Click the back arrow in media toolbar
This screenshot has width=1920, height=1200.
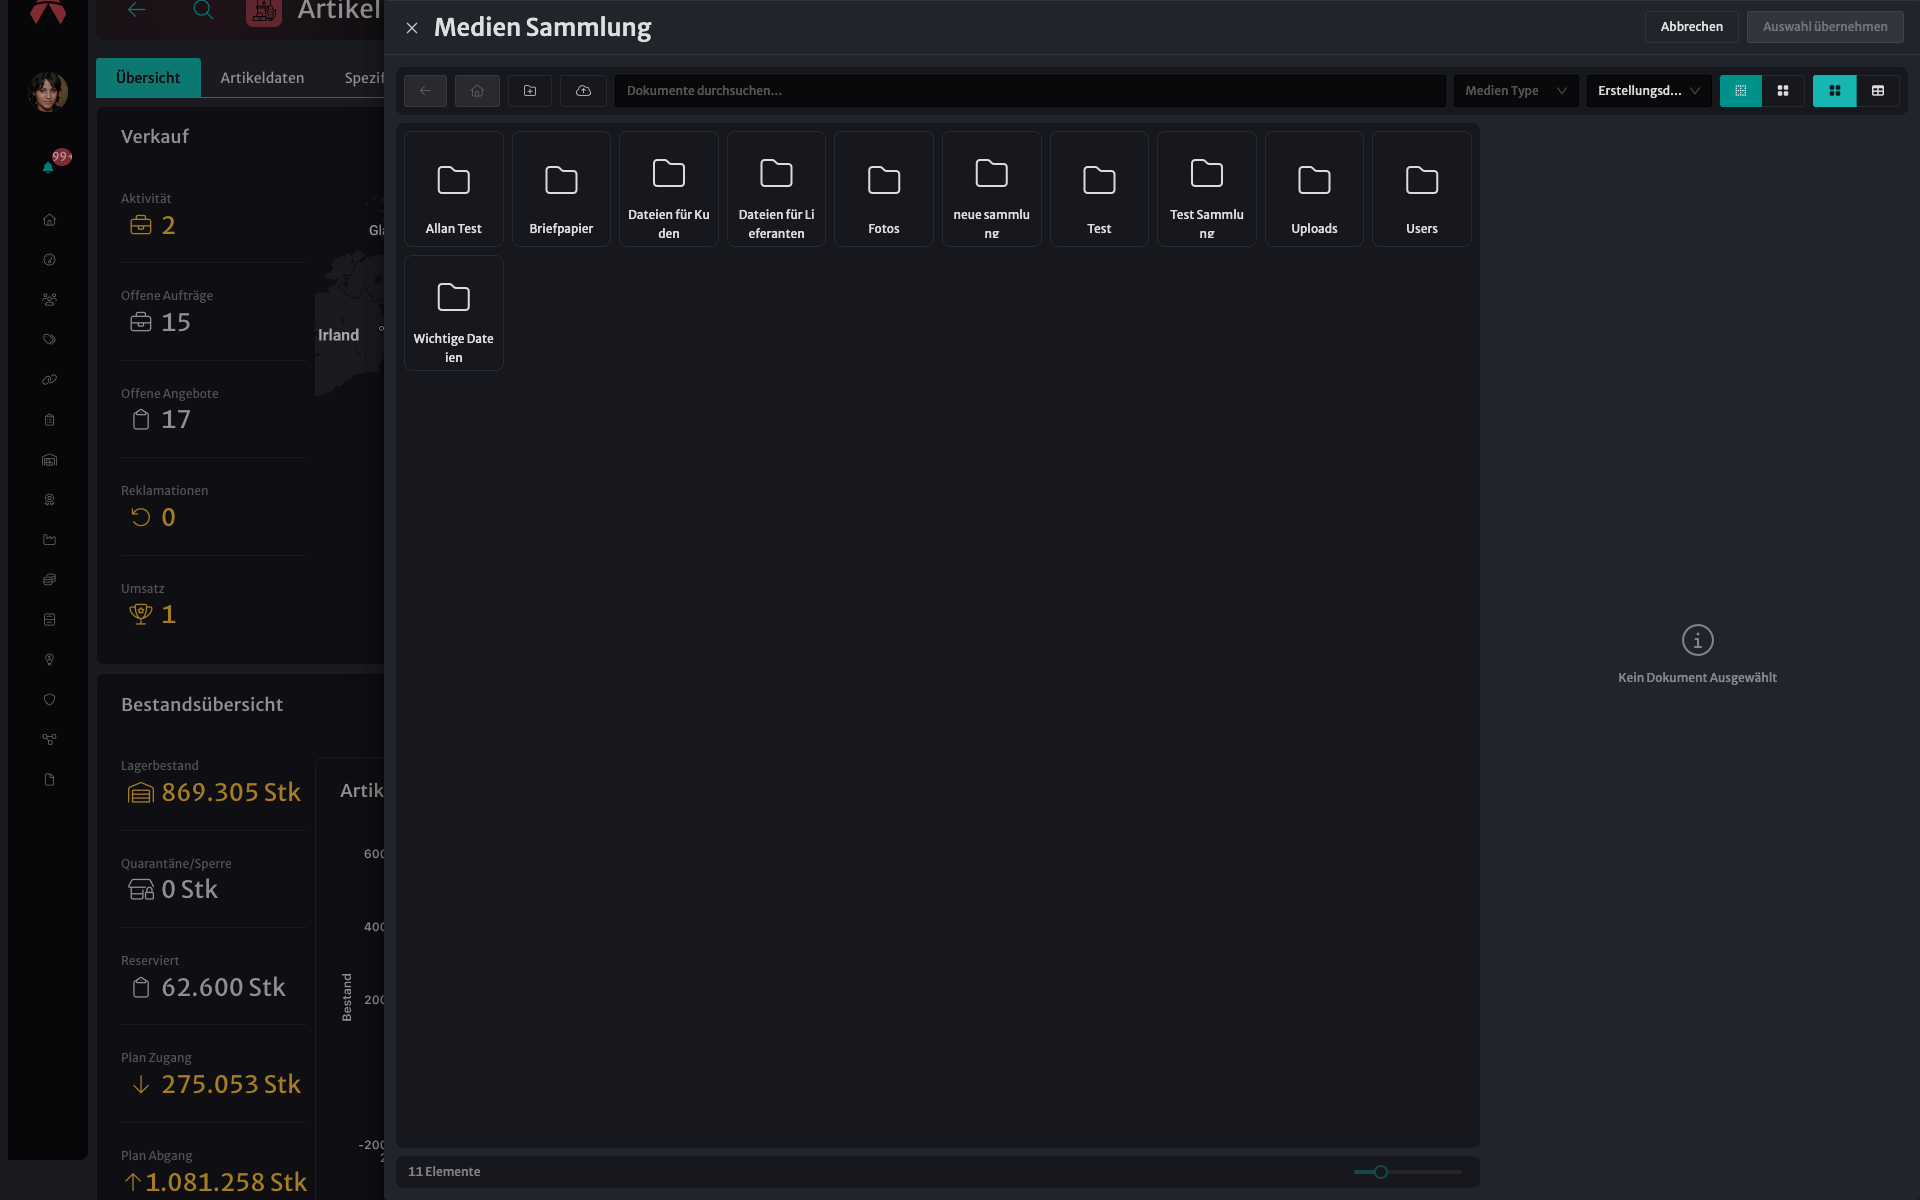425,91
